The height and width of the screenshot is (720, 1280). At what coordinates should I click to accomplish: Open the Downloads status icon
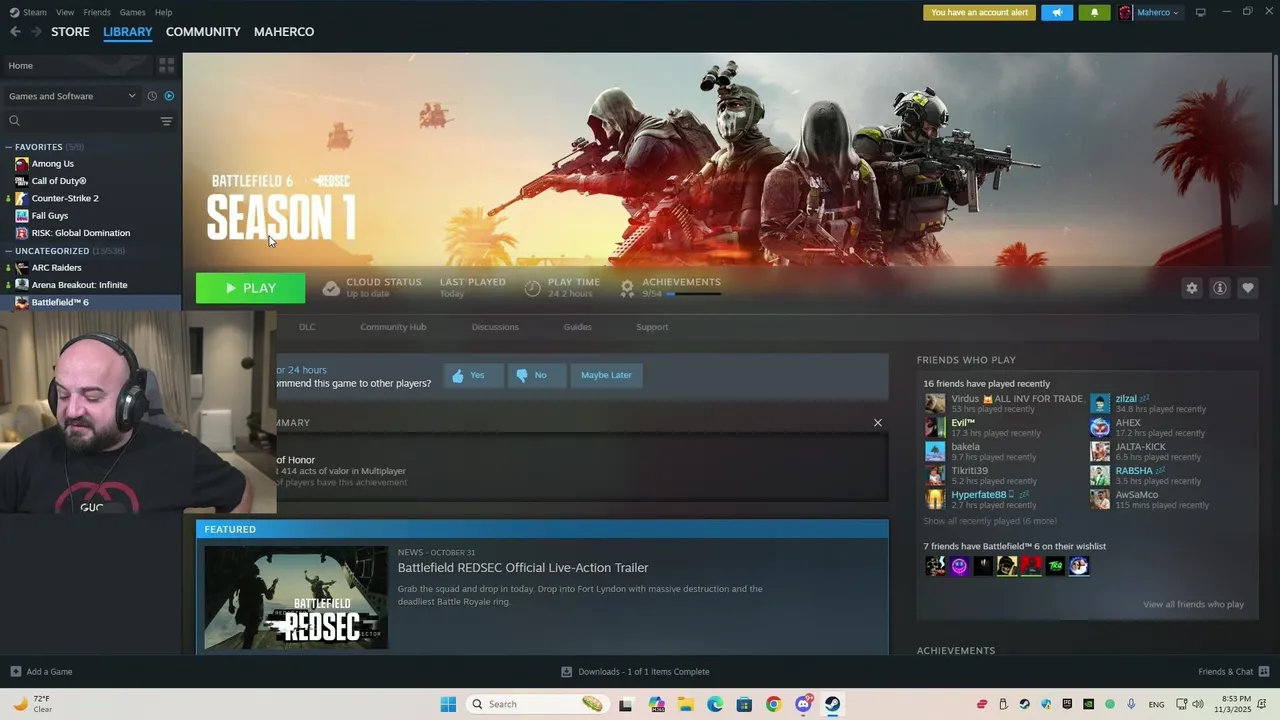pyautogui.click(x=567, y=672)
